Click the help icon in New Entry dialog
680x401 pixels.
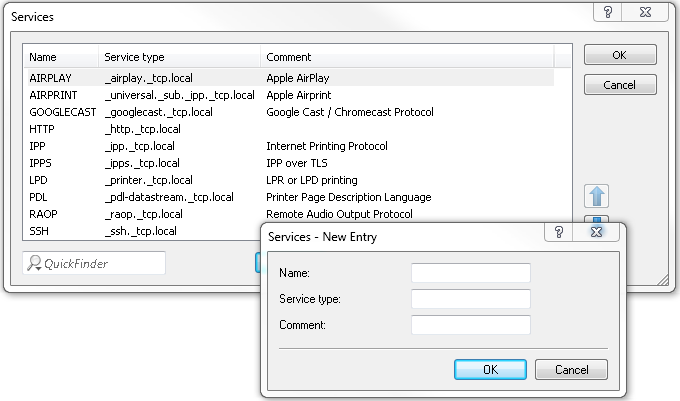(x=559, y=232)
